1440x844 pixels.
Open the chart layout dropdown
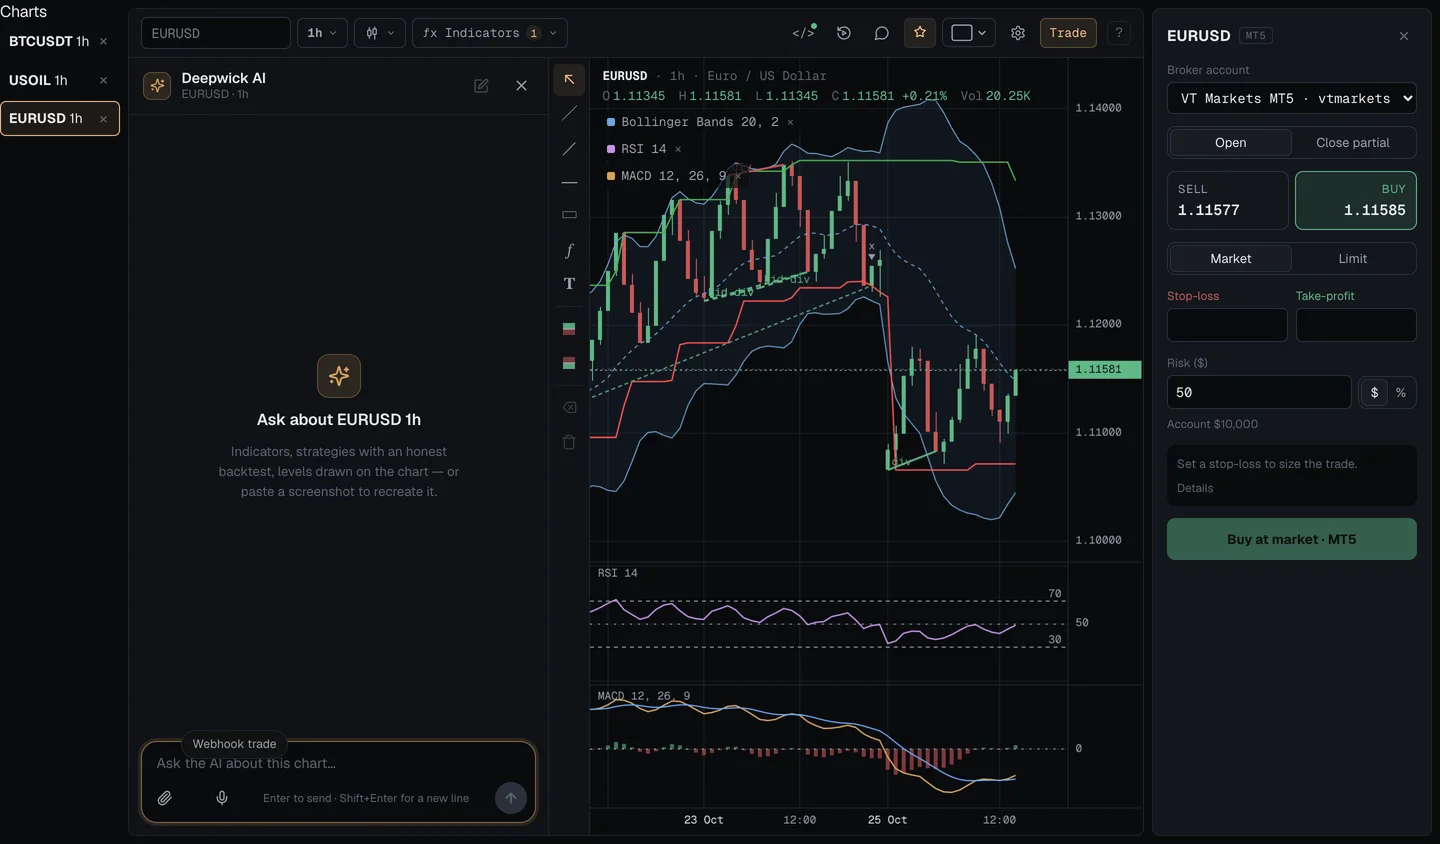point(968,33)
